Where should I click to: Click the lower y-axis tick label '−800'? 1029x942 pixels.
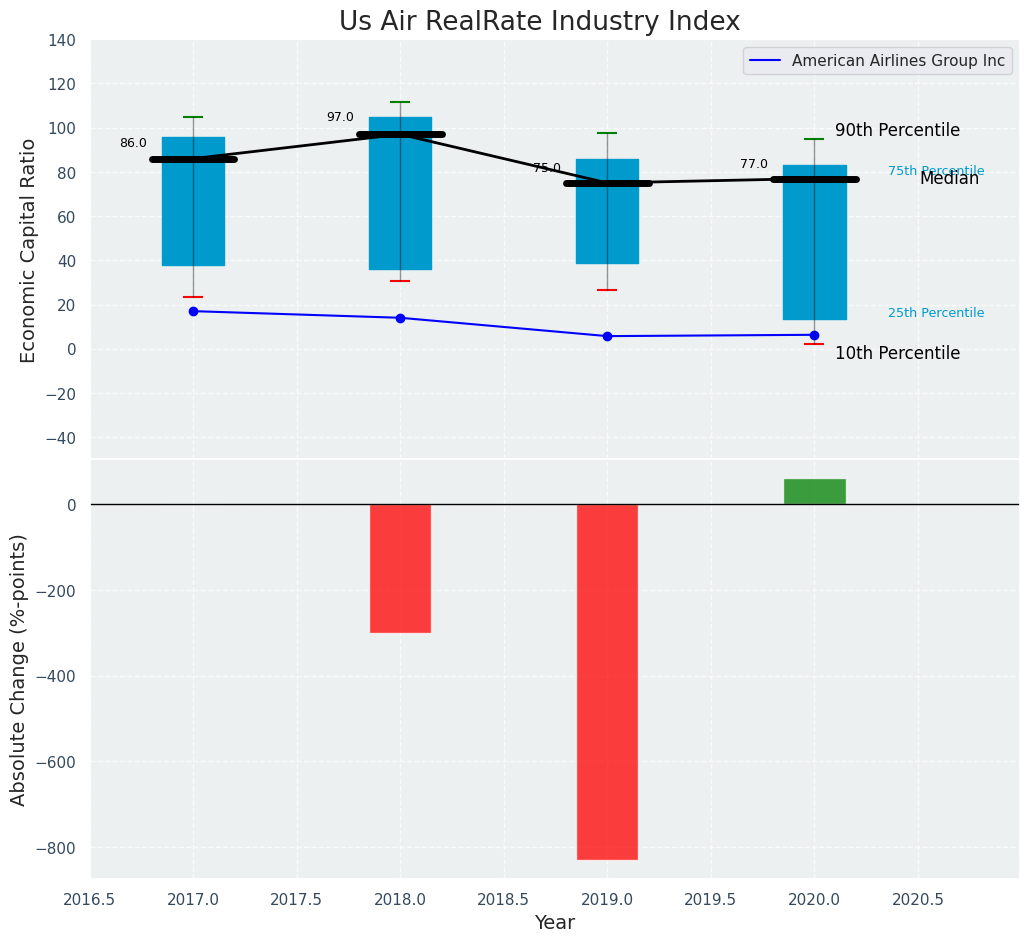[x=54, y=848]
